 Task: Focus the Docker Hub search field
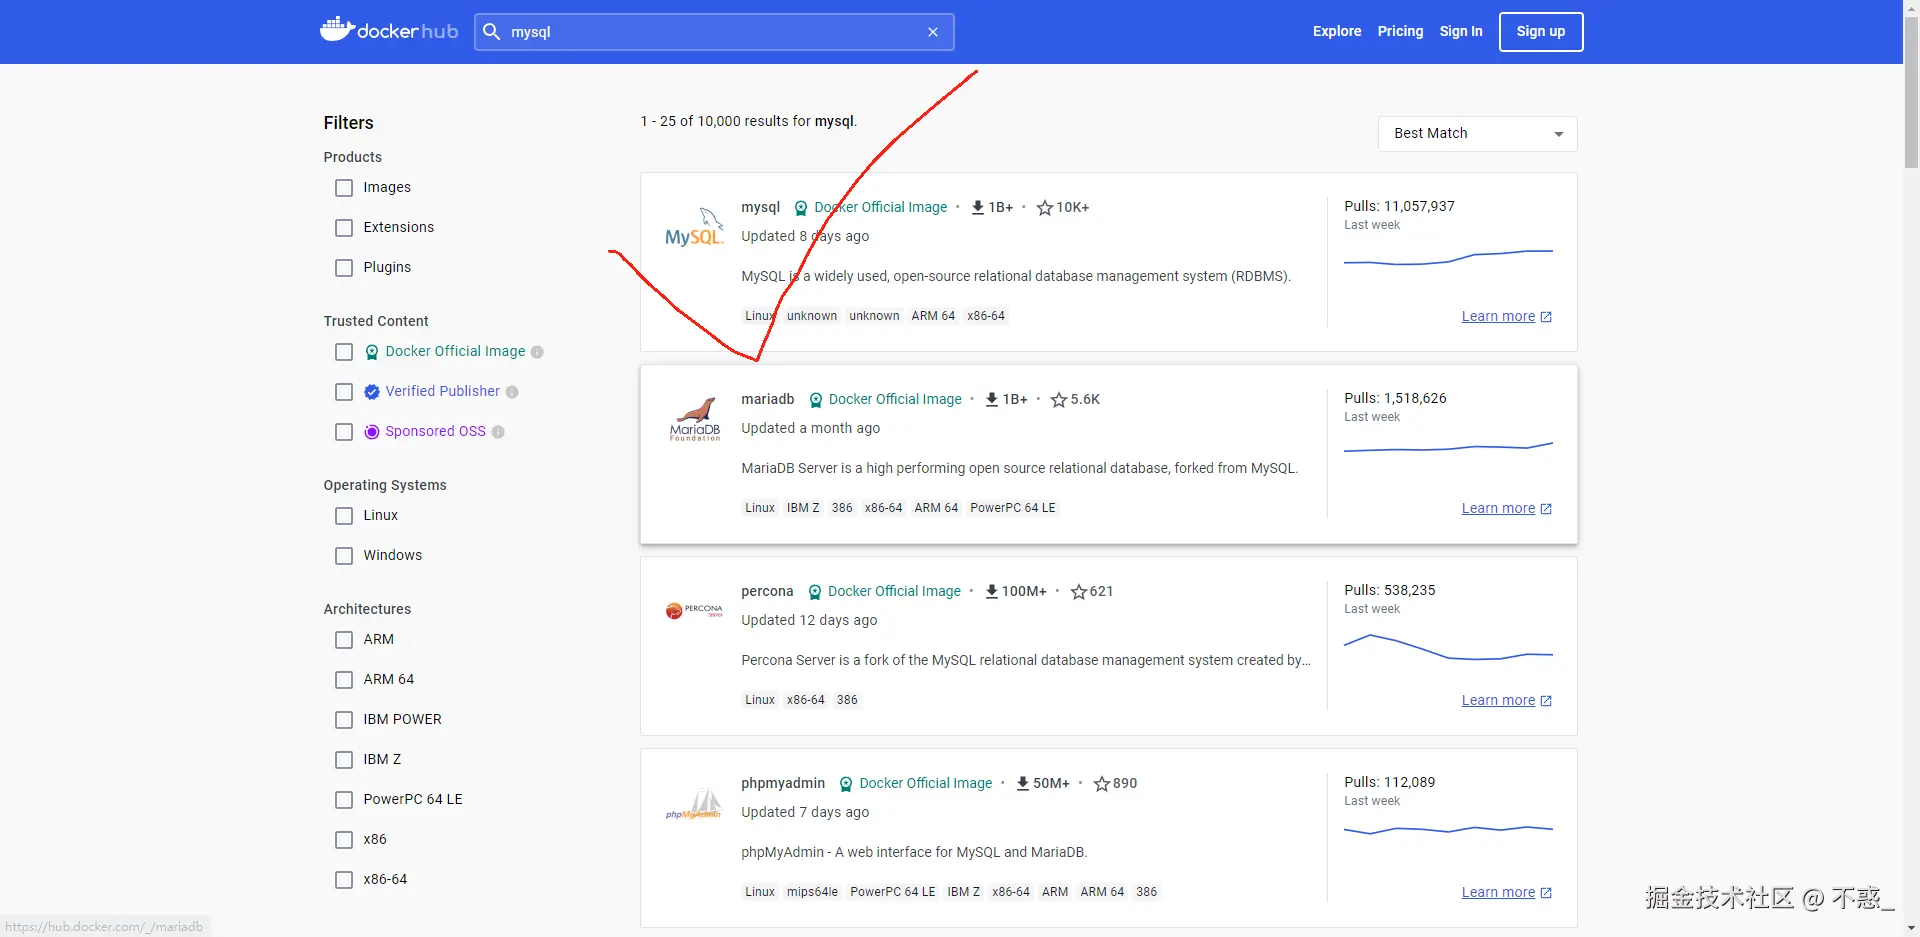(x=714, y=32)
